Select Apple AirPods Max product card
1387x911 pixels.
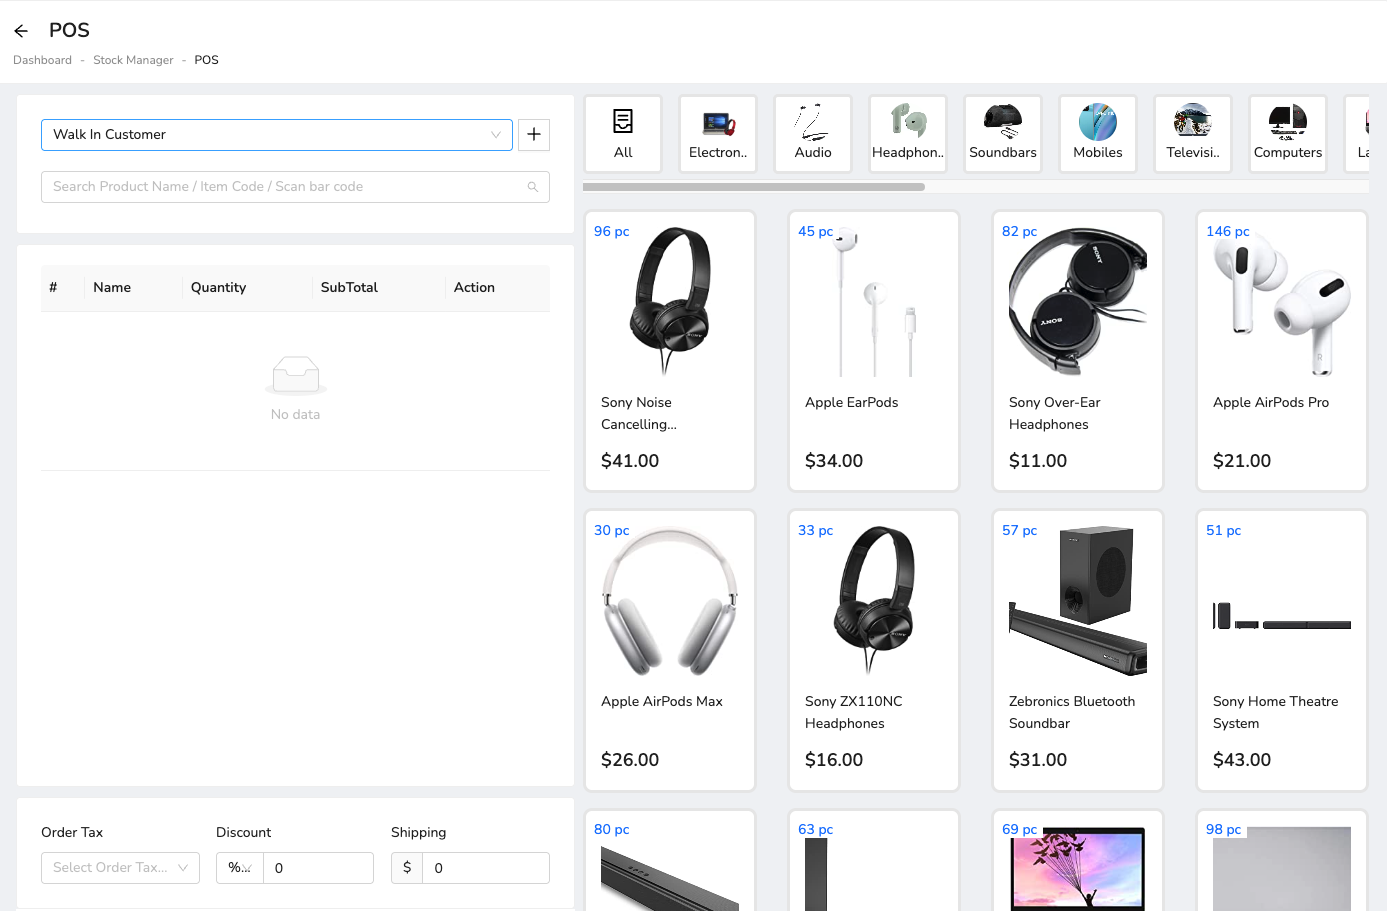point(670,650)
